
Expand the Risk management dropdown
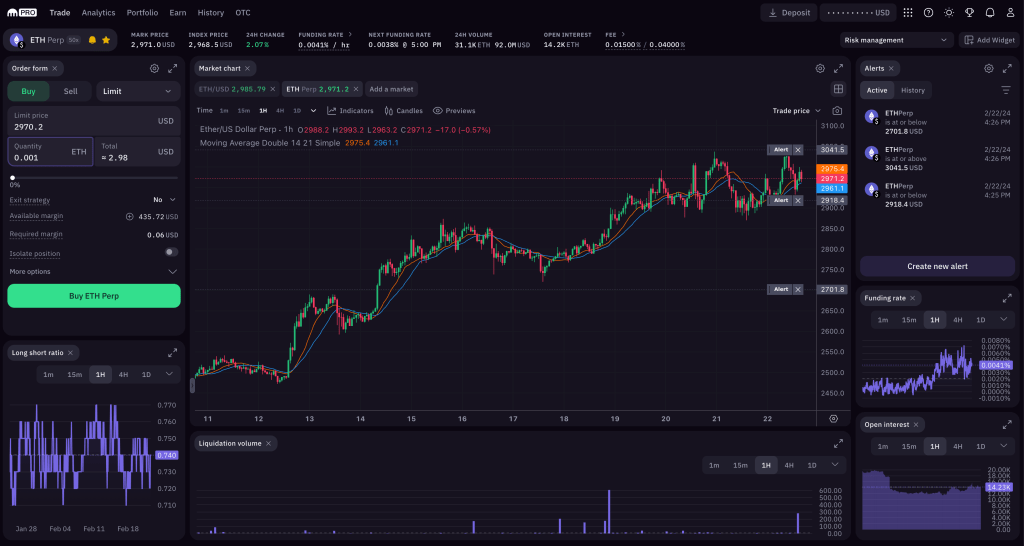(896, 40)
